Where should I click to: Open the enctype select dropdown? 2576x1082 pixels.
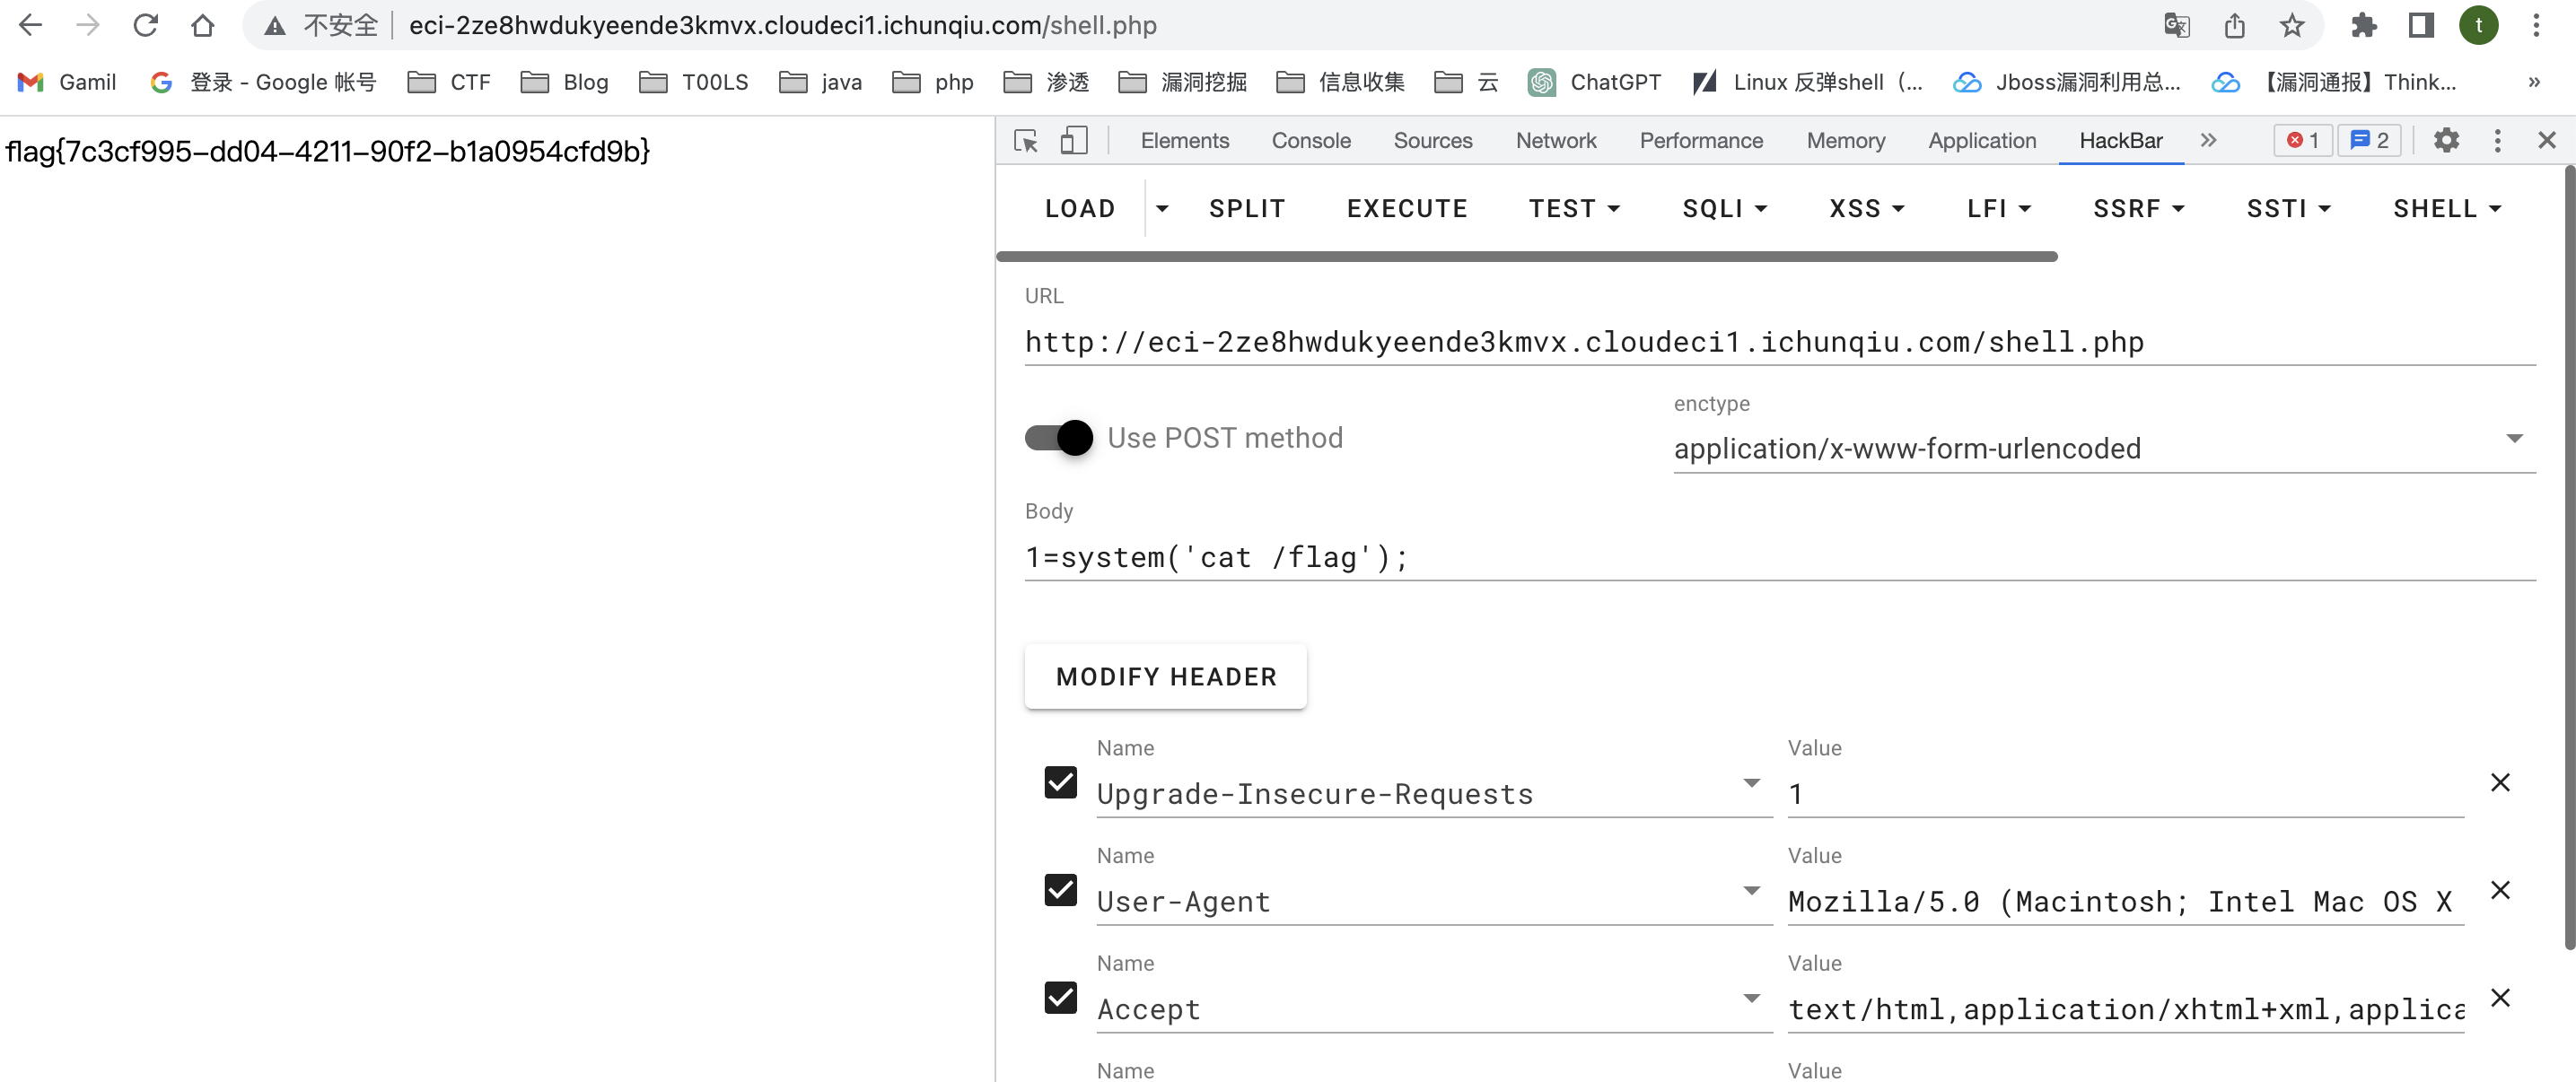click(2104, 448)
